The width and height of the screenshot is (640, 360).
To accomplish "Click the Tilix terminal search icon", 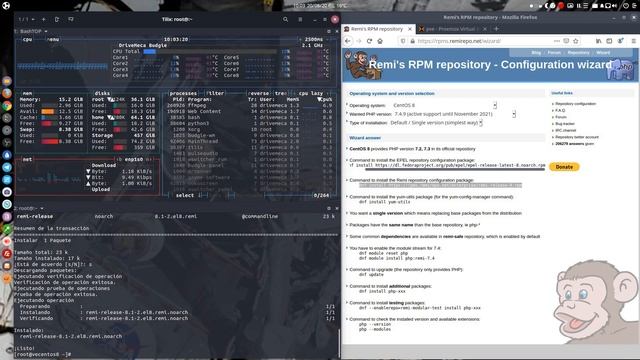I will click(x=285, y=19).
